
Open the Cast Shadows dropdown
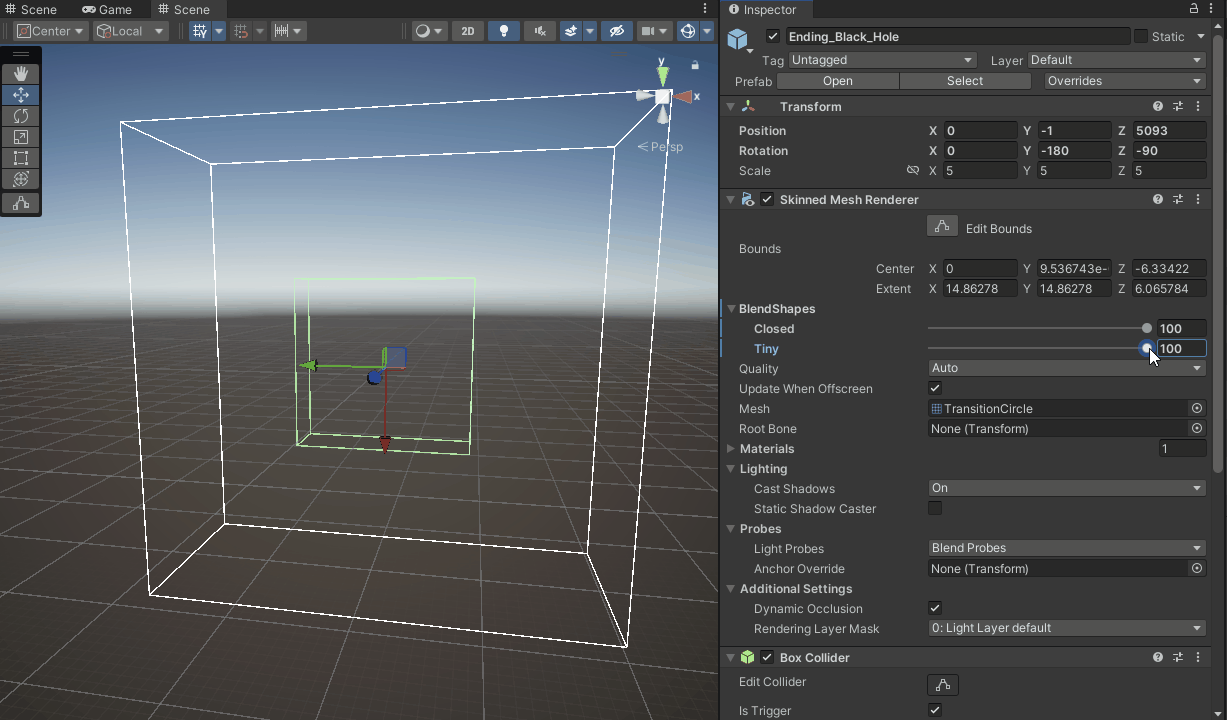pos(1066,488)
